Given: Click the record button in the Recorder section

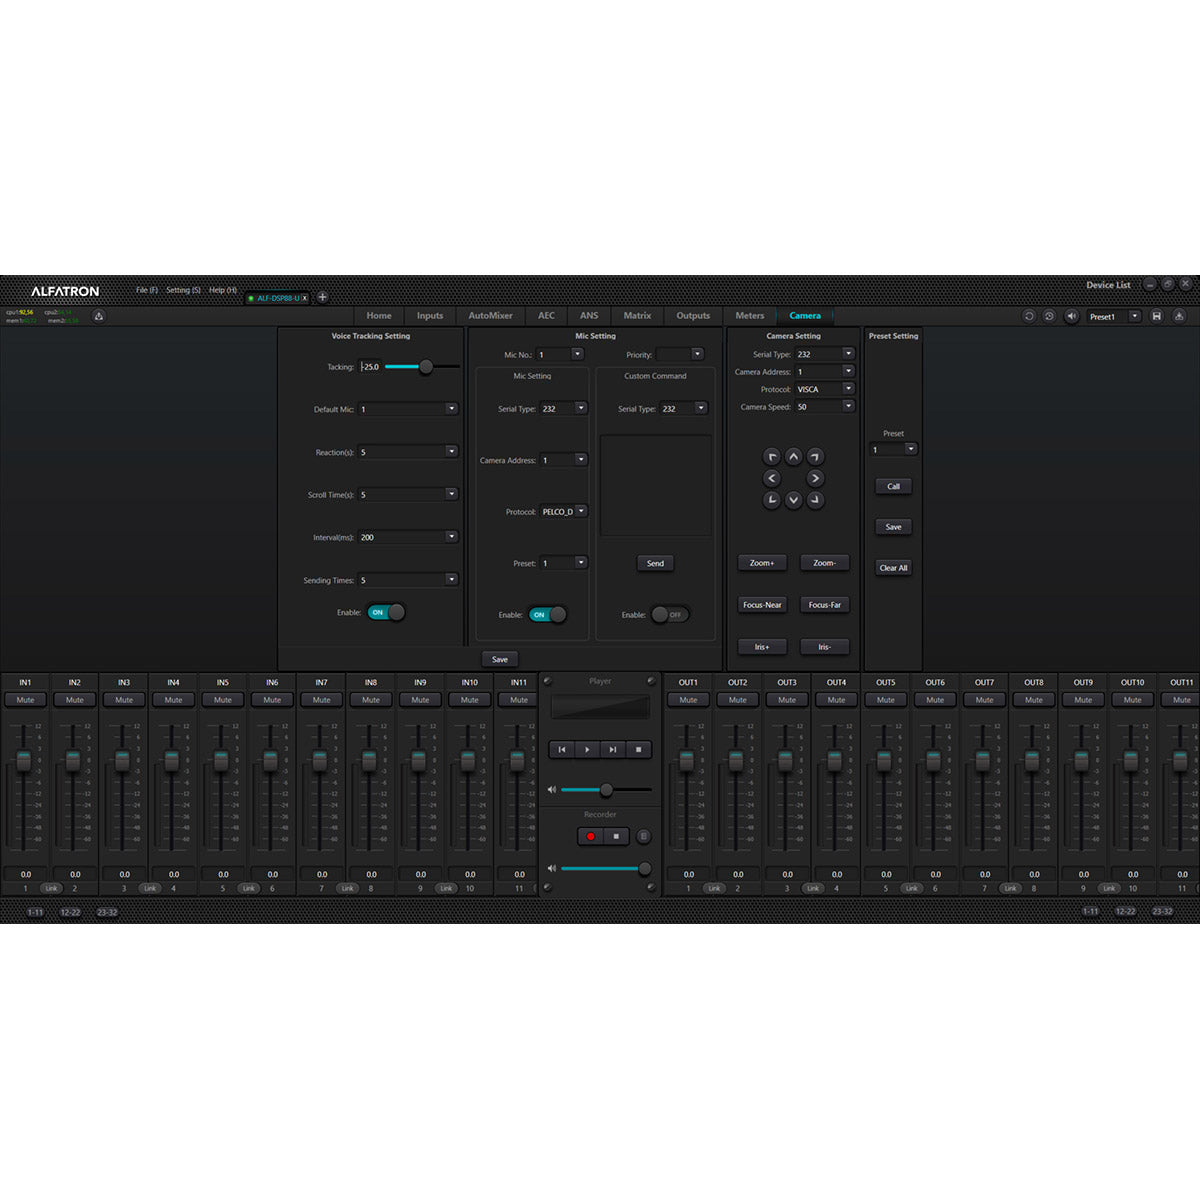Looking at the screenshot, I should point(591,837).
